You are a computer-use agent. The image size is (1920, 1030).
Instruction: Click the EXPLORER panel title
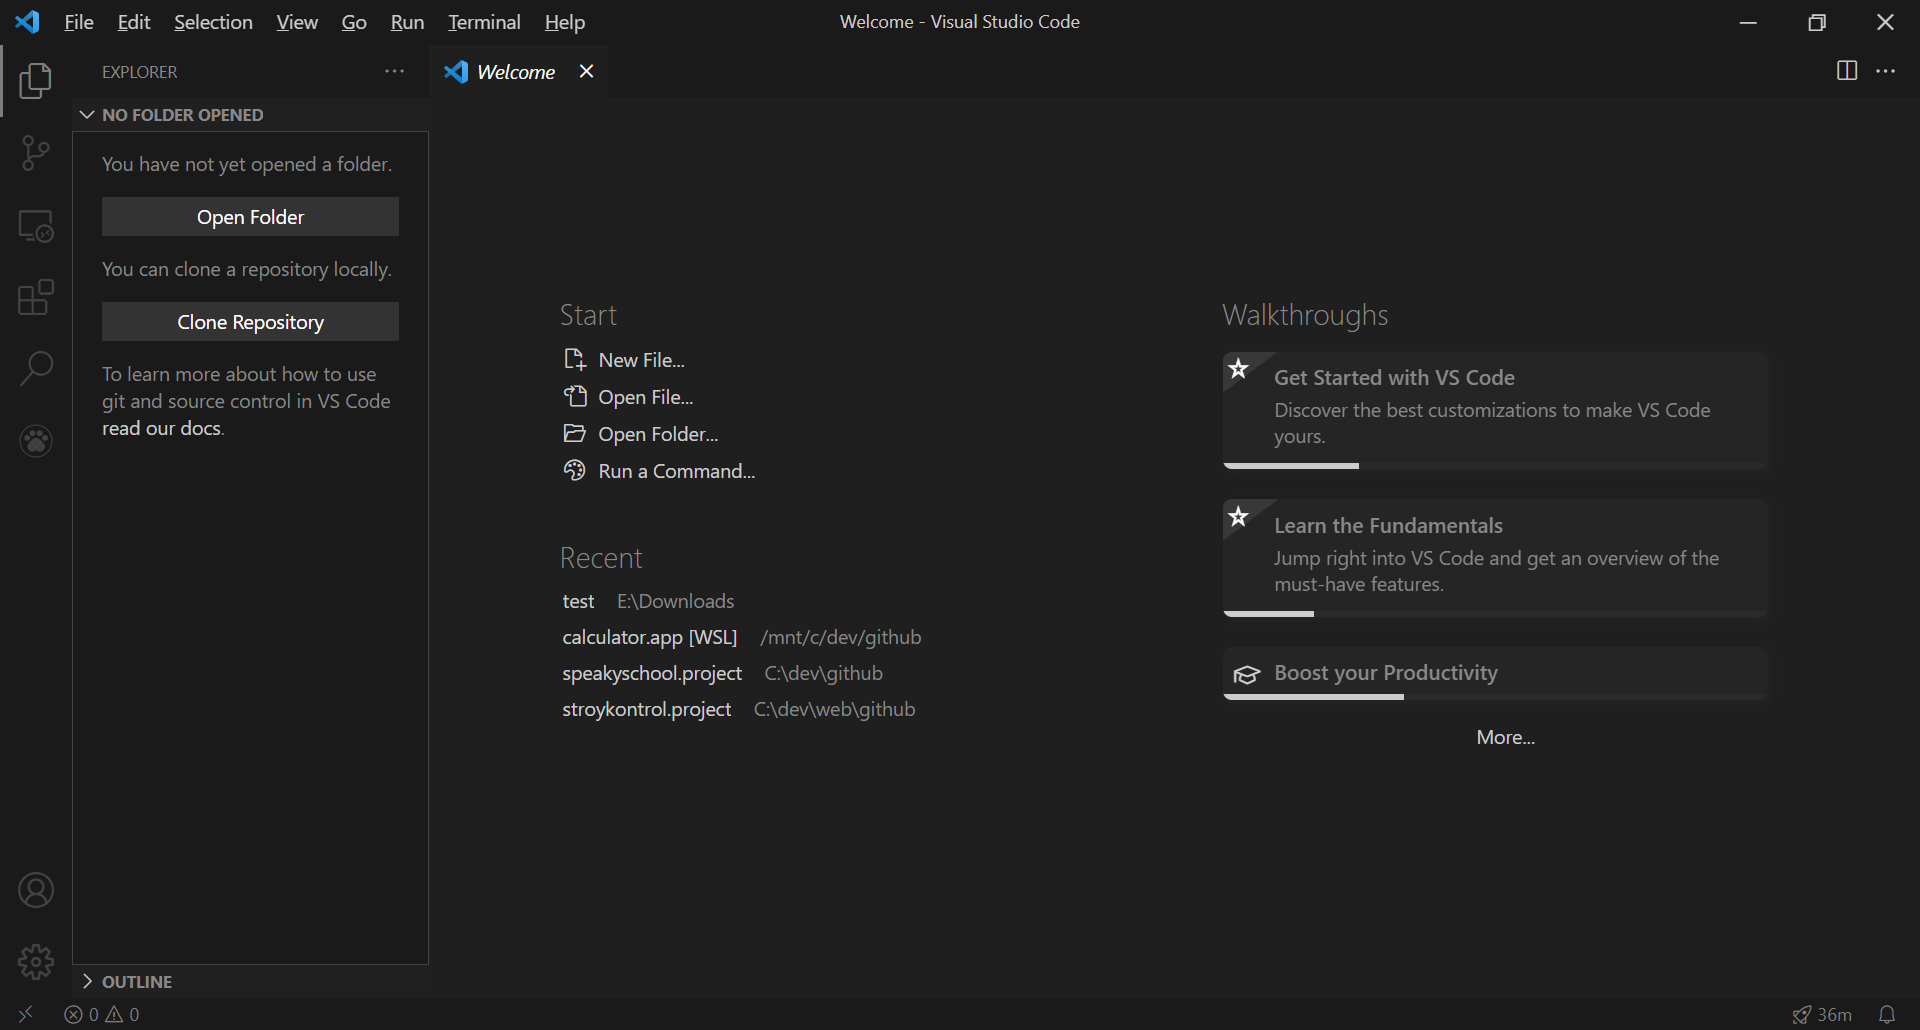pos(140,72)
